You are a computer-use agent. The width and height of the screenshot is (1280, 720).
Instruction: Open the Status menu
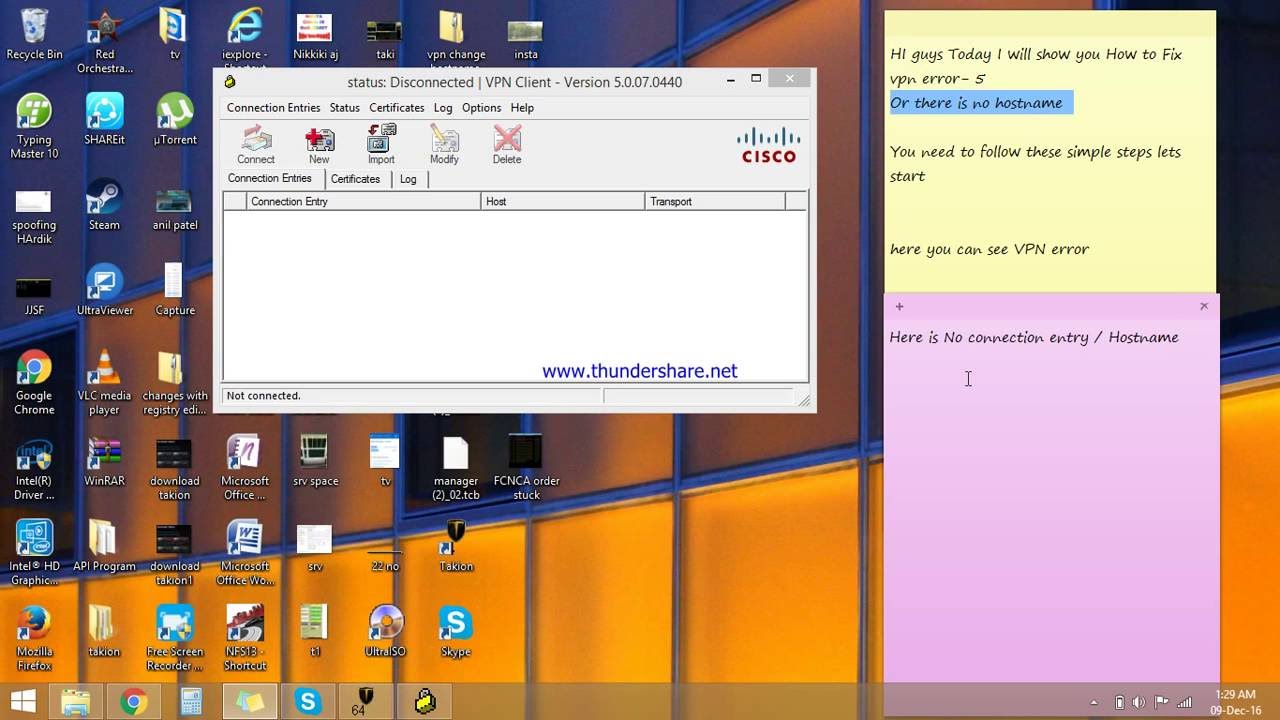(344, 108)
